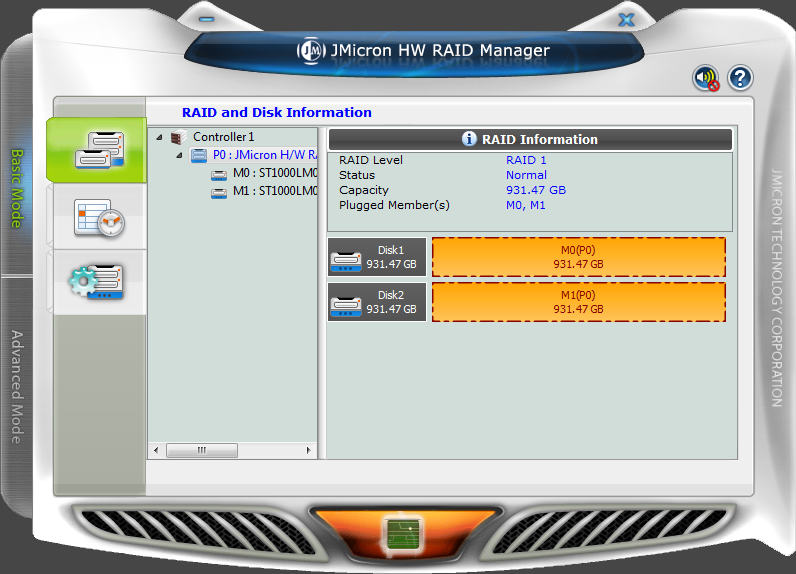Click the Disk2 drive icon
Viewport: 796px width, 574px height.
tap(346, 306)
